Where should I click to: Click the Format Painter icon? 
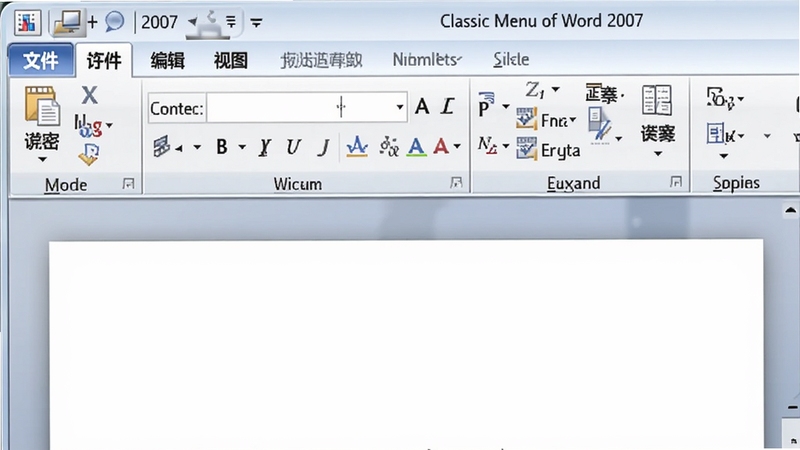coord(89,154)
